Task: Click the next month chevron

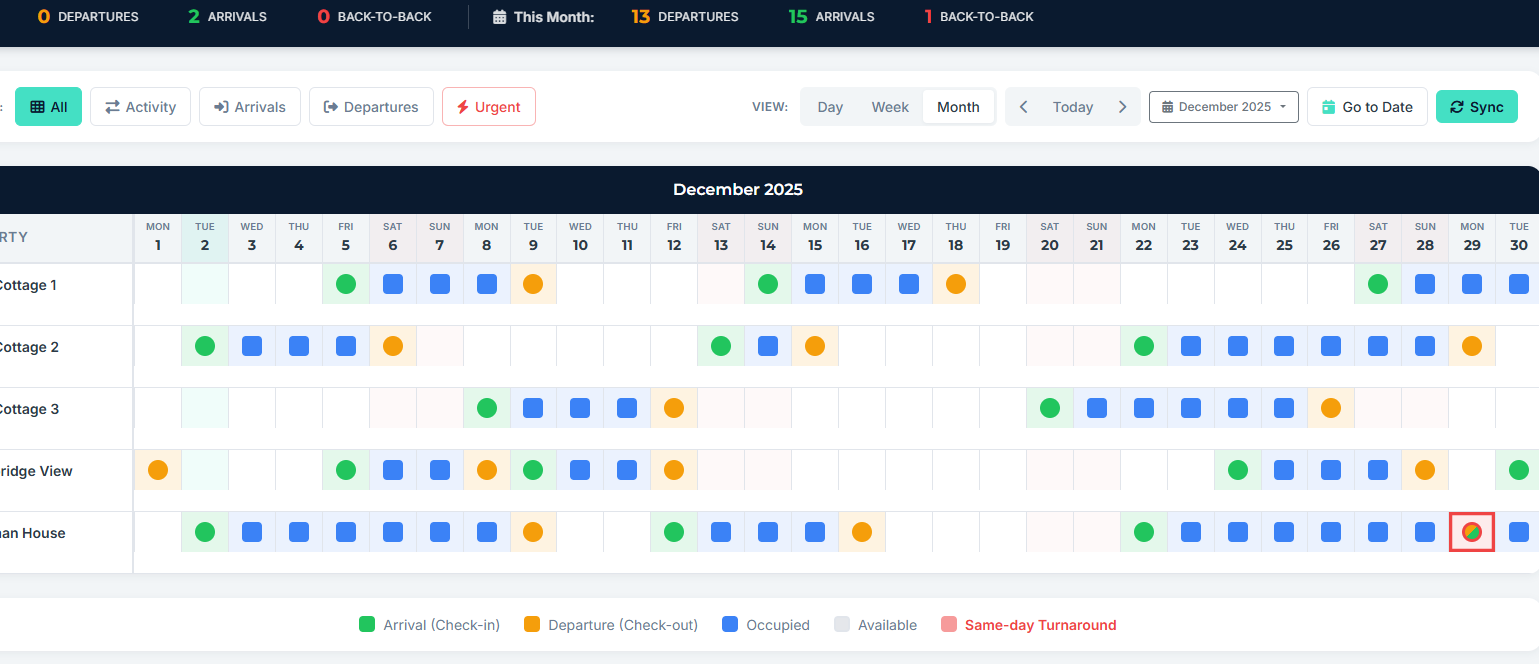Action: 1122,106
